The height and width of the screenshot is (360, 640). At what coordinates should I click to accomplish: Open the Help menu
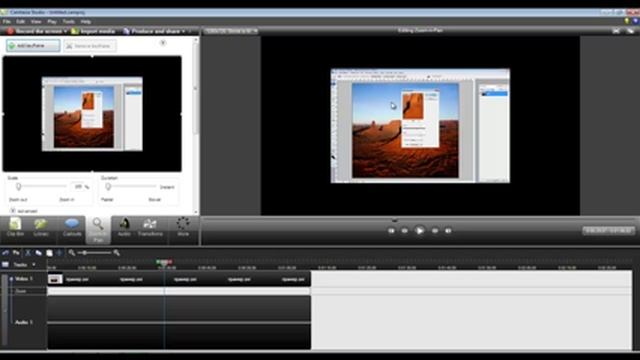tap(86, 22)
